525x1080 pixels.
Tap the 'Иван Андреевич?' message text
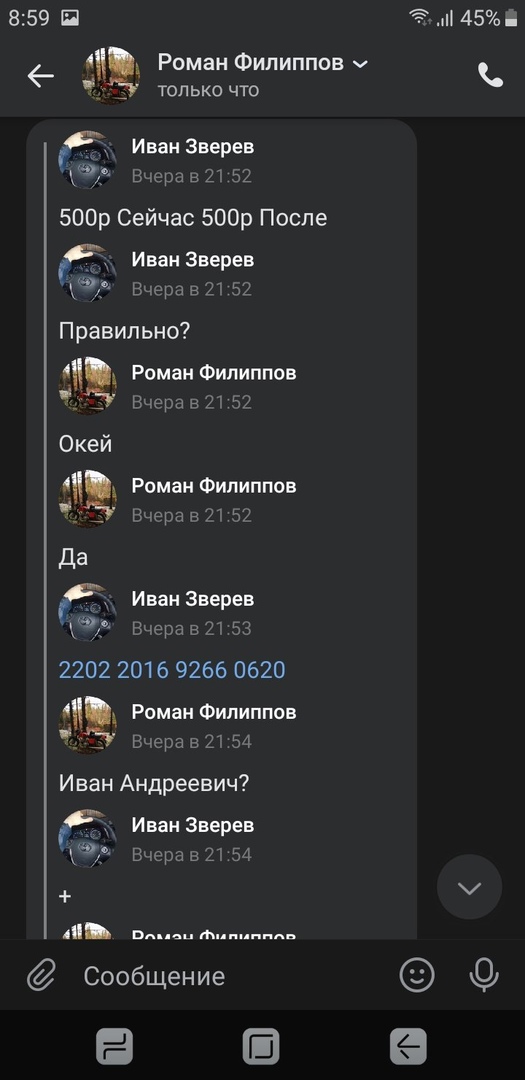[154, 783]
